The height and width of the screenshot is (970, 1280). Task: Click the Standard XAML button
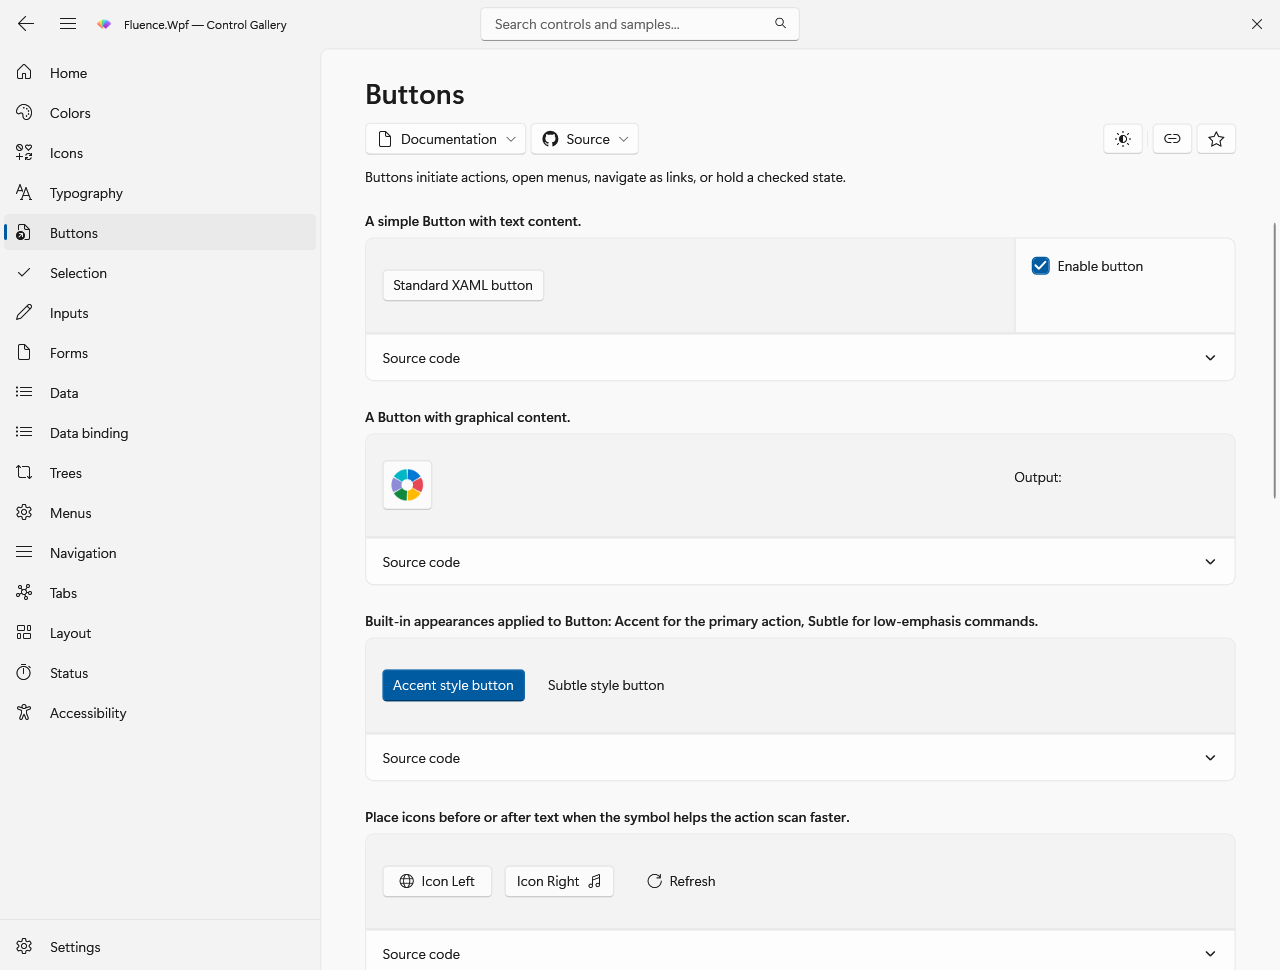(463, 285)
